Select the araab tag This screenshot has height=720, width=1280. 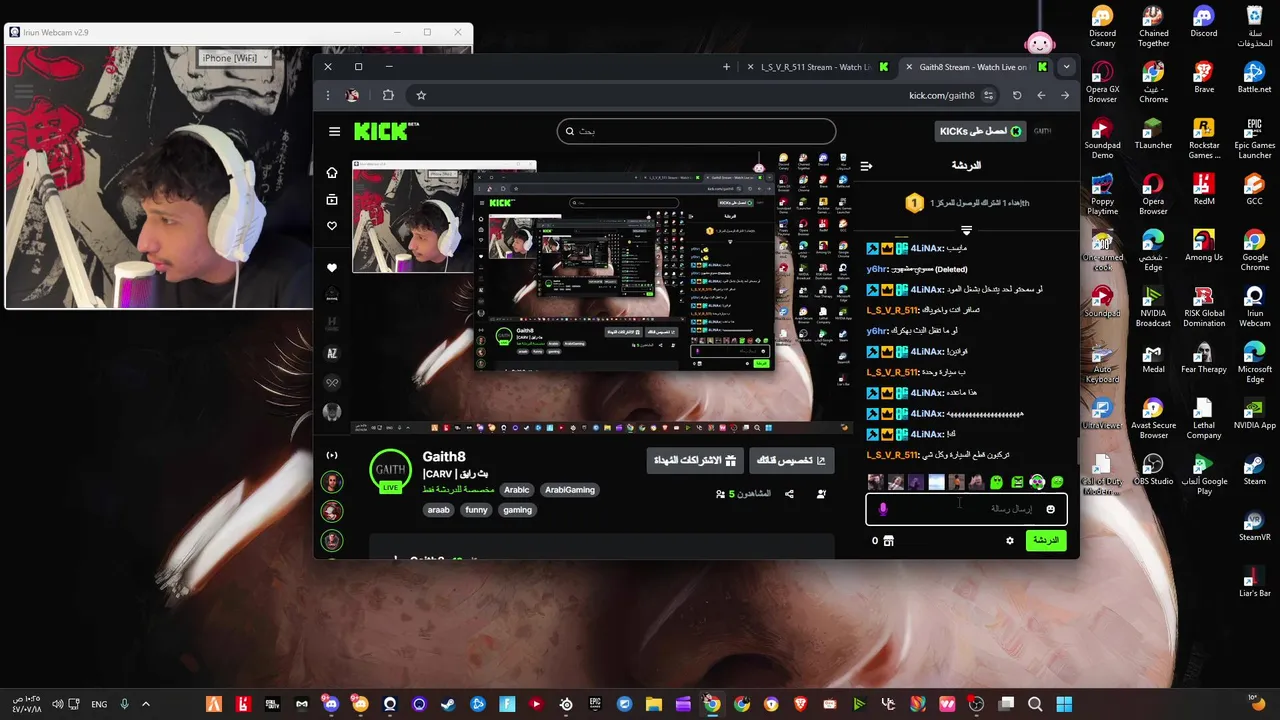439,510
